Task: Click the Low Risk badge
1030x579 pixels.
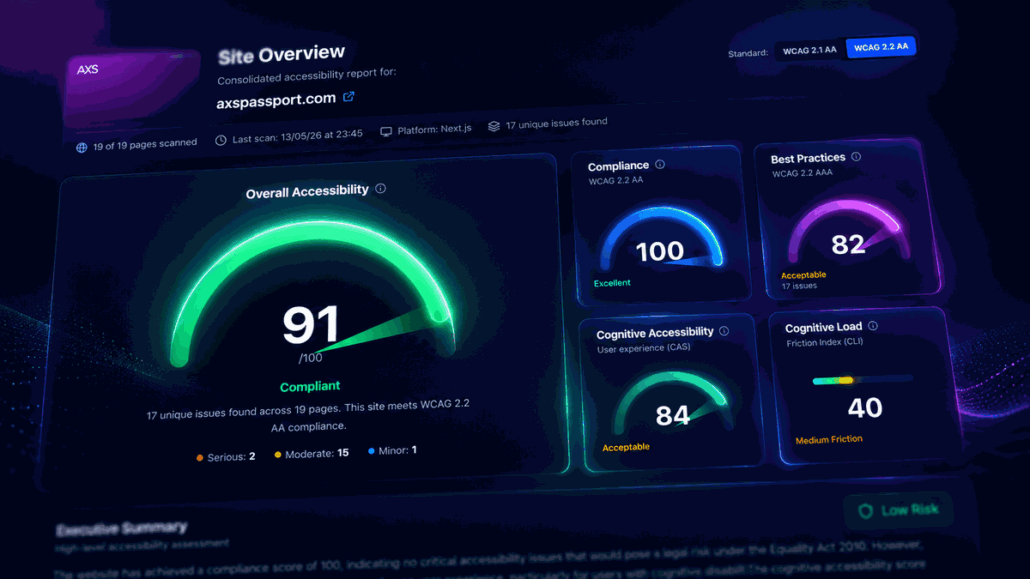Action: point(898,510)
